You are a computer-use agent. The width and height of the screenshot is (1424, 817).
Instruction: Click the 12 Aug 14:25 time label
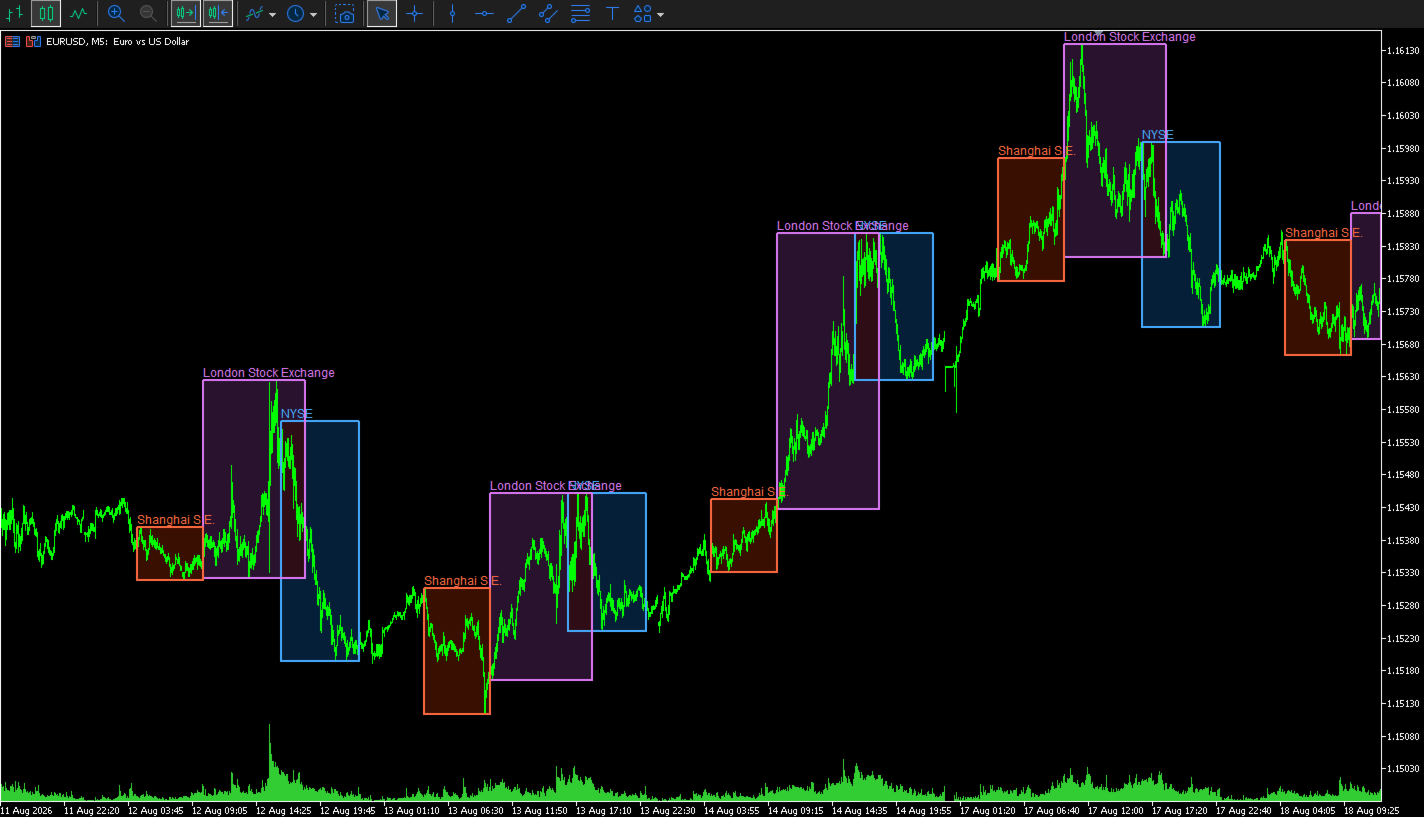(x=283, y=810)
